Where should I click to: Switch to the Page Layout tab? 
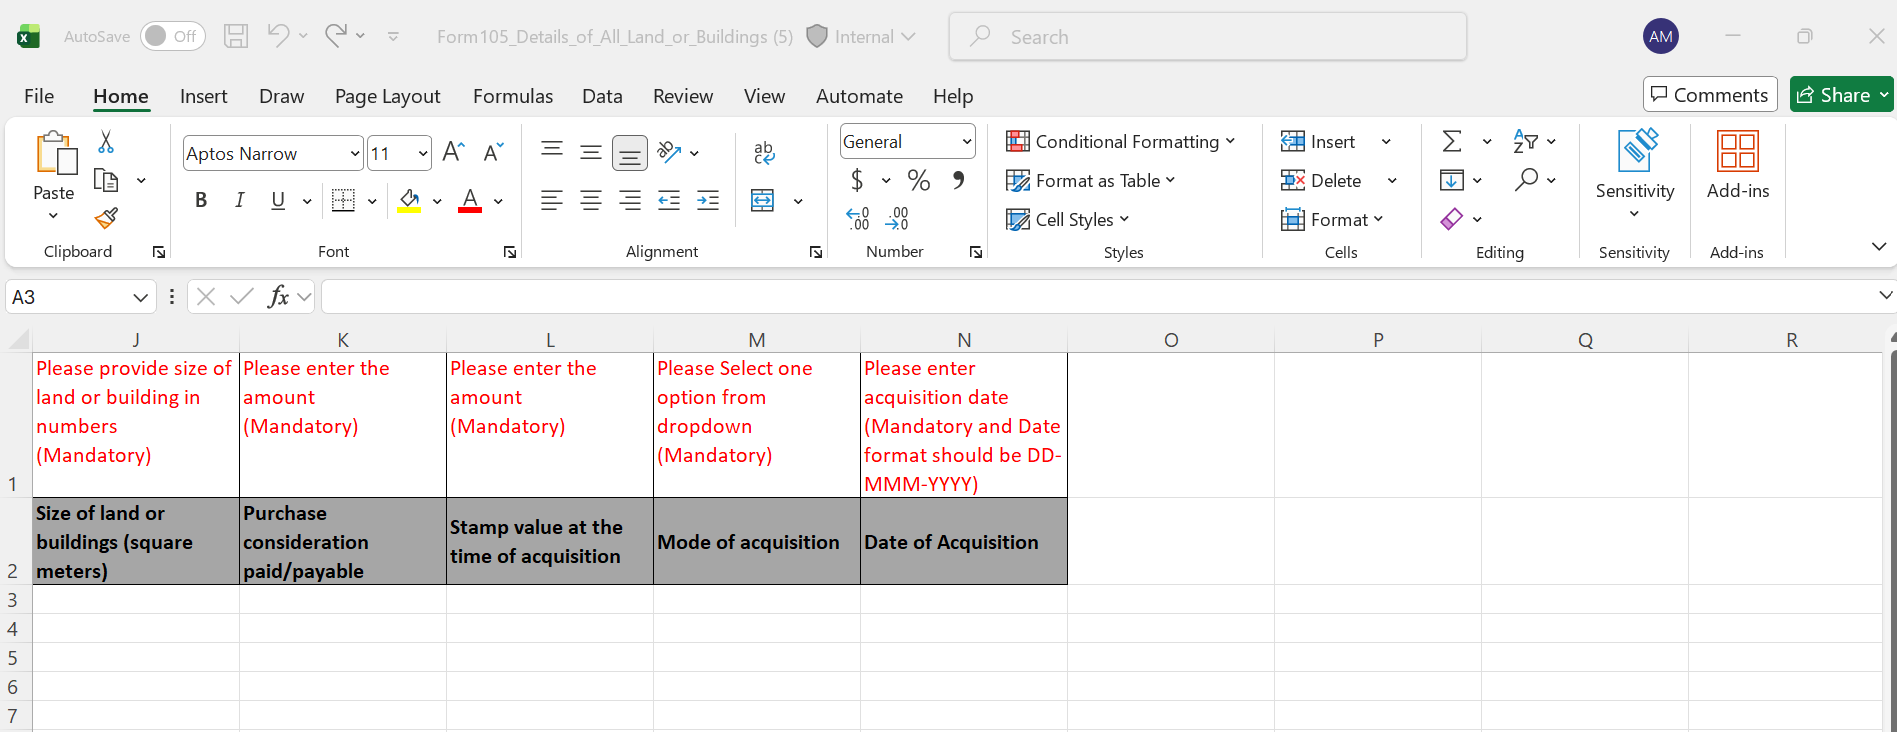click(x=387, y=96)
